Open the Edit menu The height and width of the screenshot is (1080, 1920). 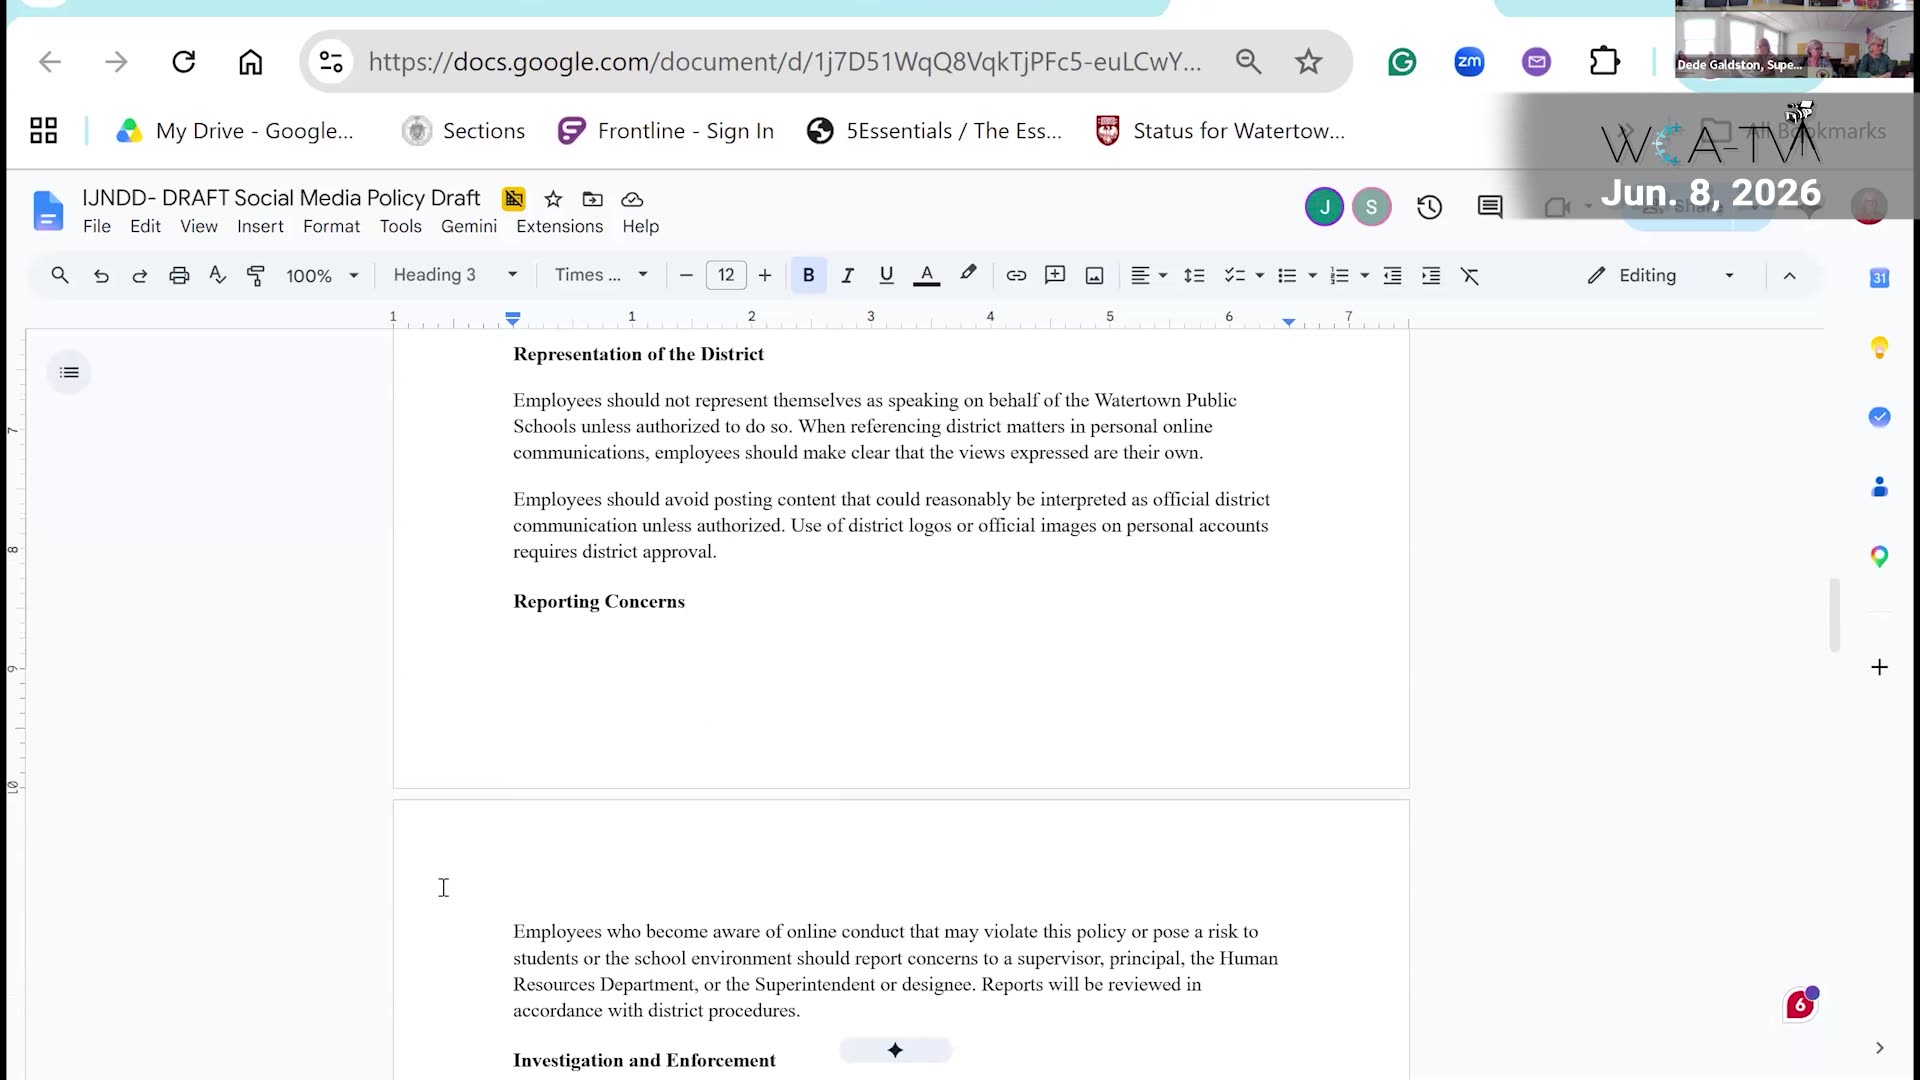point(145,227)
